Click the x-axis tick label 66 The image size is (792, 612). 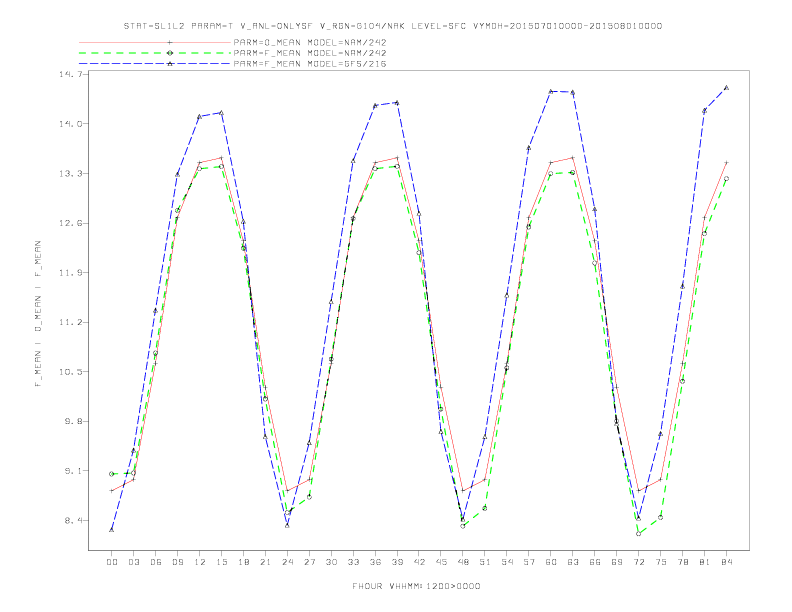tap(595, 562)
